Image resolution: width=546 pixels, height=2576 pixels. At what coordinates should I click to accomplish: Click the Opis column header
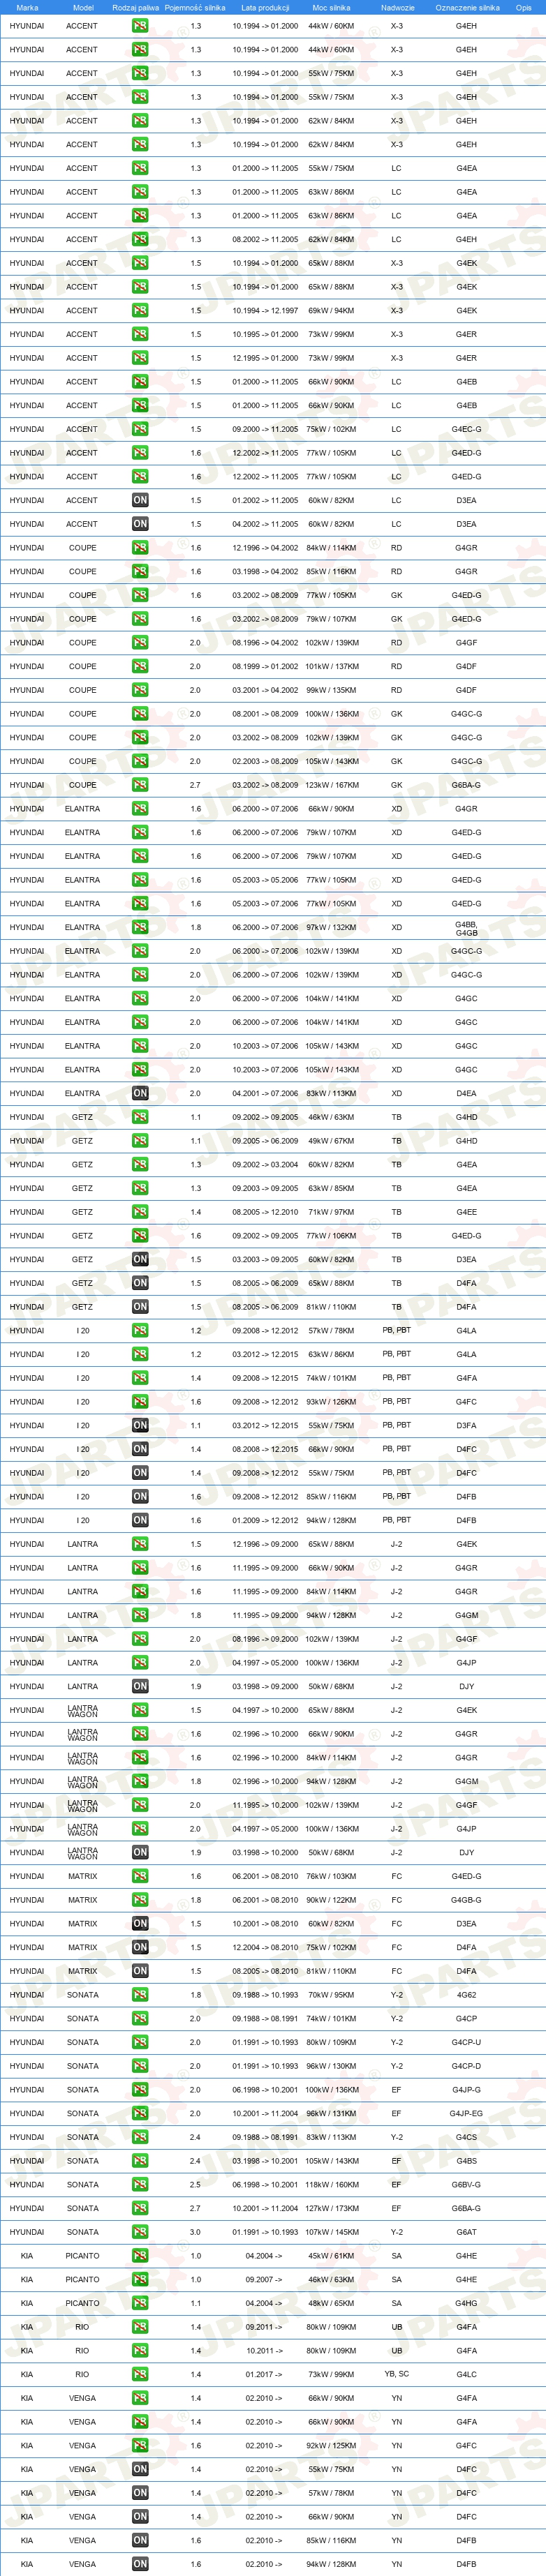(x=524, y=7)
